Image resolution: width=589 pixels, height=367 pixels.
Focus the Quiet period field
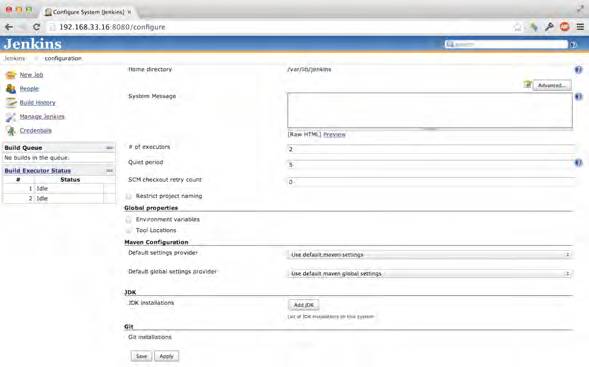click(430, 165)
